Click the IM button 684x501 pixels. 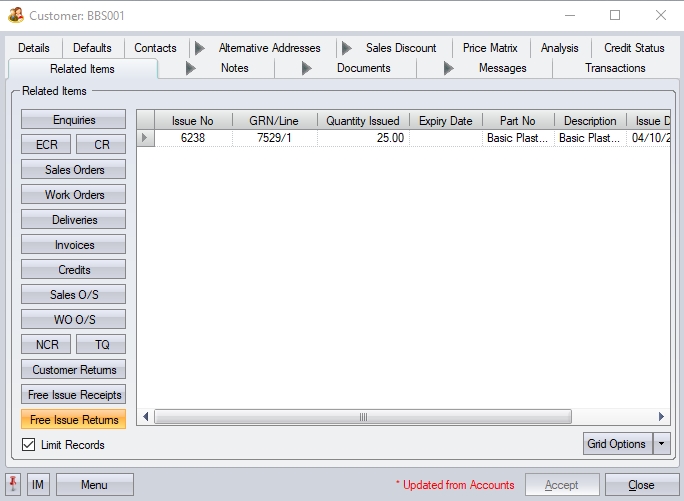[x=38, y=485]
